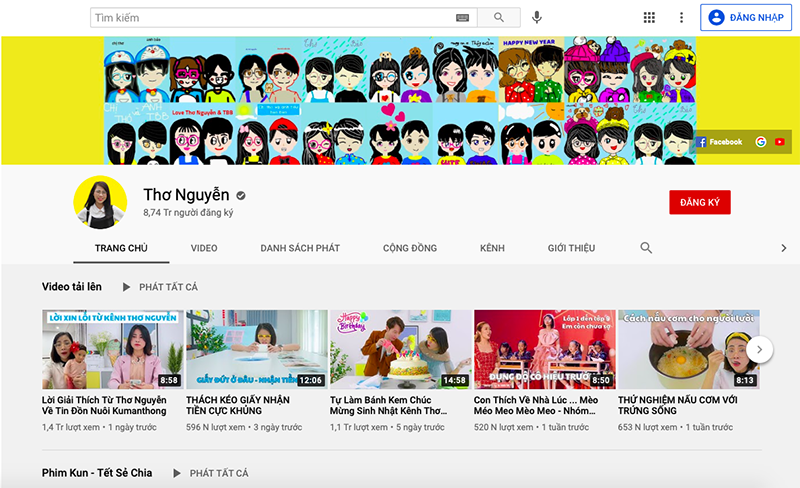The width and height of the screenshot is (800, 488).
Task: Click the Phim Kun - Tết Sẻ Chia heading
Action: tap(97, 473)
